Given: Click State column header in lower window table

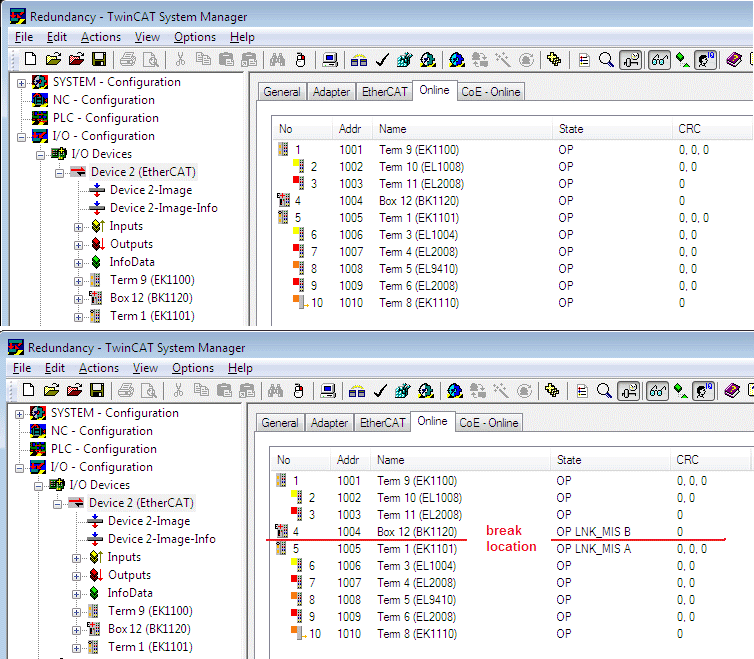Looking at the screenshot, I should coord(610,460).
